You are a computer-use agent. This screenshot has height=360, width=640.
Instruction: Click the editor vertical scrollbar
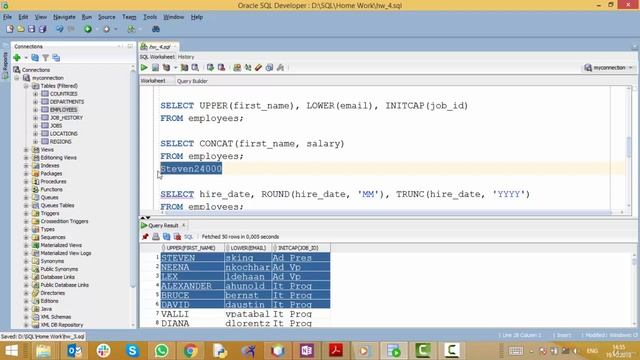[x=629, y=147]
